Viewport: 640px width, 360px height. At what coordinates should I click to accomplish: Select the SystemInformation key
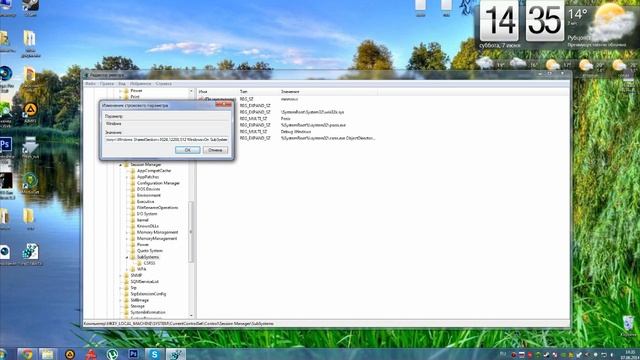[x=148, y=312]
